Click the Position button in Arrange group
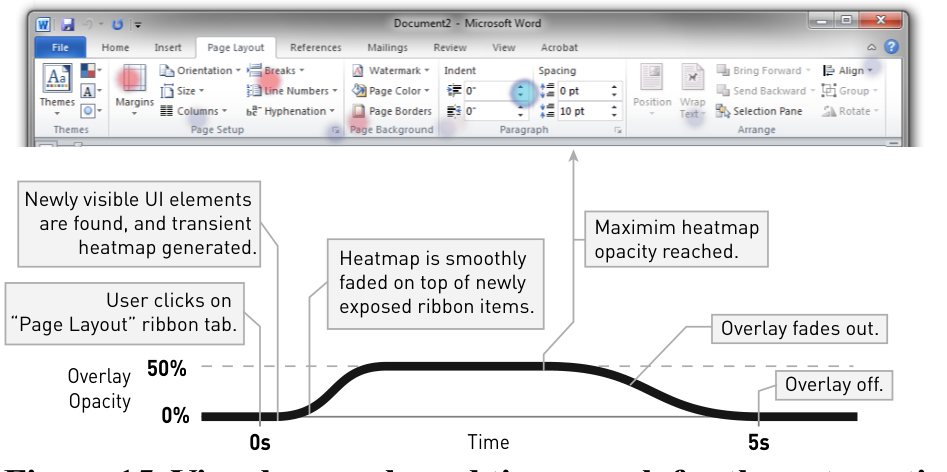This screenshot has height=472, width=947. (652, 91)
